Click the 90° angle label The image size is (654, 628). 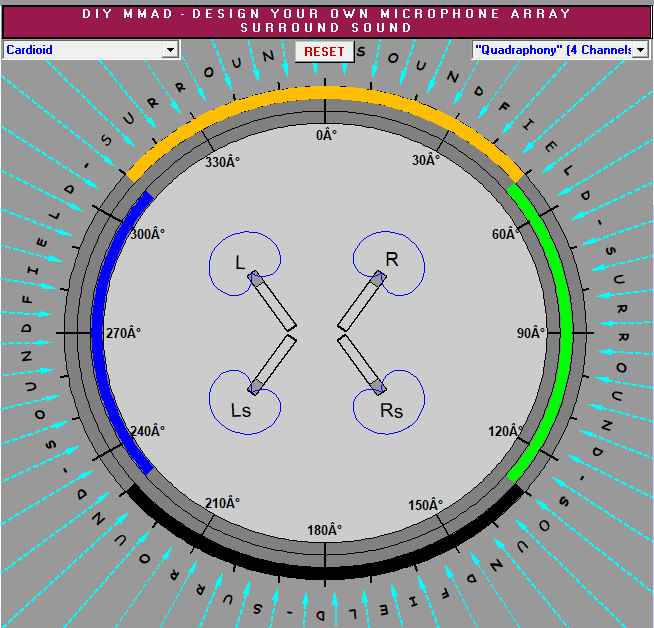530,333
